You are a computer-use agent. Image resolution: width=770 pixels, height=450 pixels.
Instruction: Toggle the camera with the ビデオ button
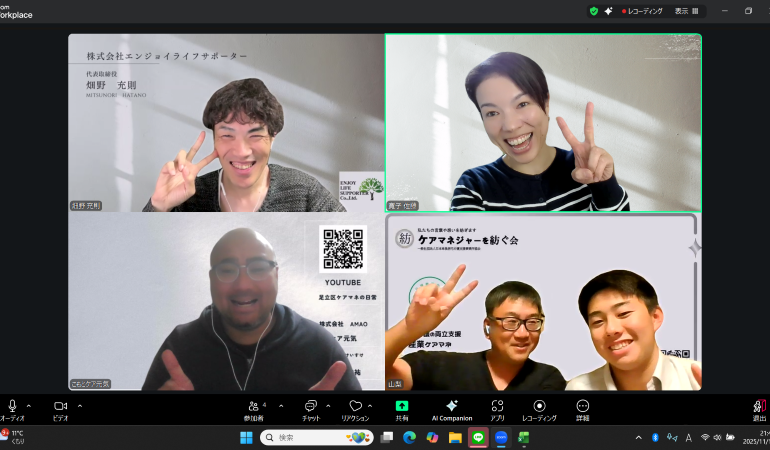click(x=60, y=406)
